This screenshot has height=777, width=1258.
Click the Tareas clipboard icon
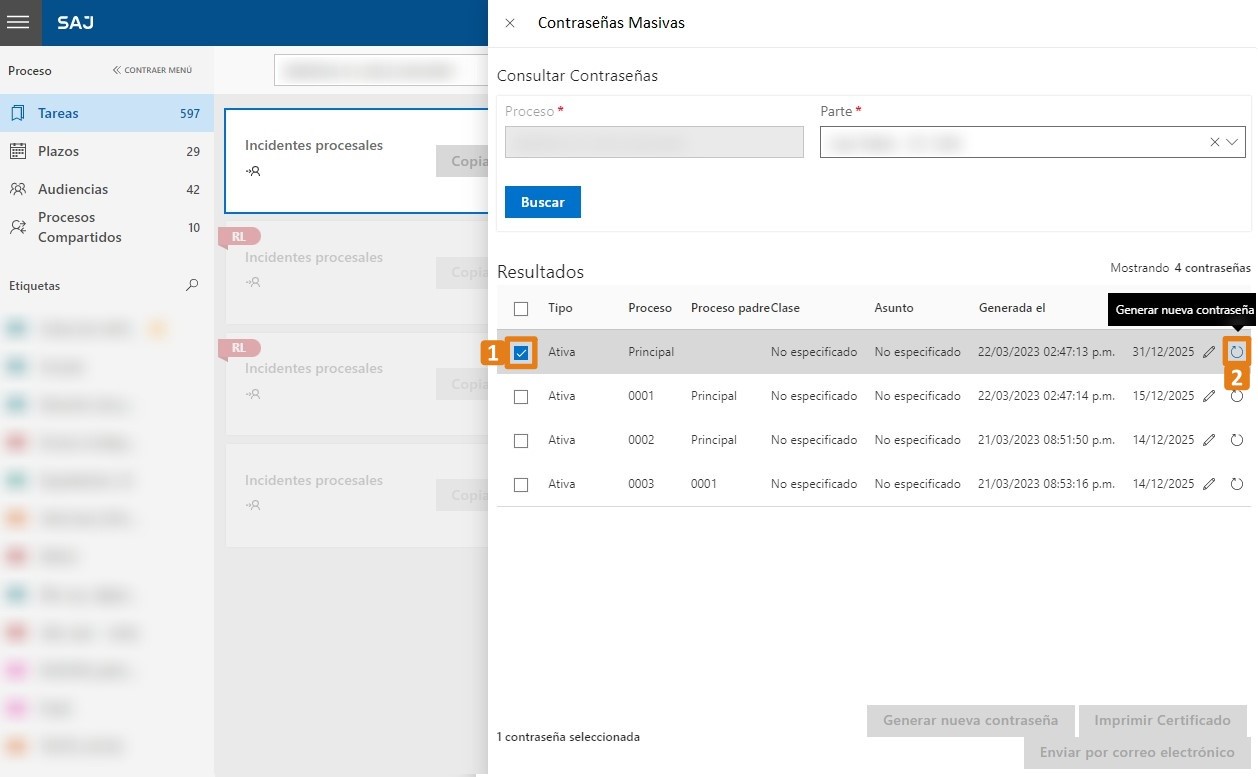(17, 113)
